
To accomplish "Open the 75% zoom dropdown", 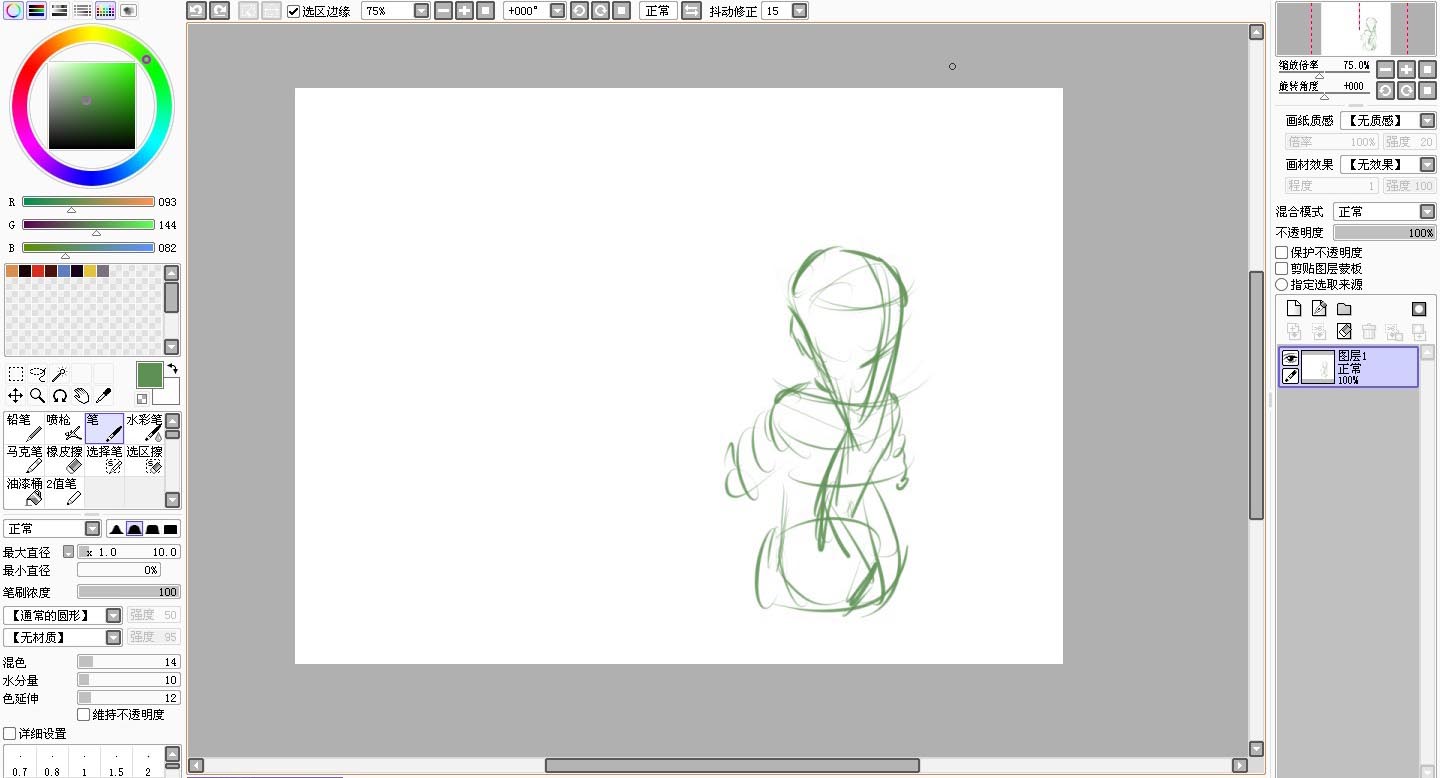I will pos(421,11).
